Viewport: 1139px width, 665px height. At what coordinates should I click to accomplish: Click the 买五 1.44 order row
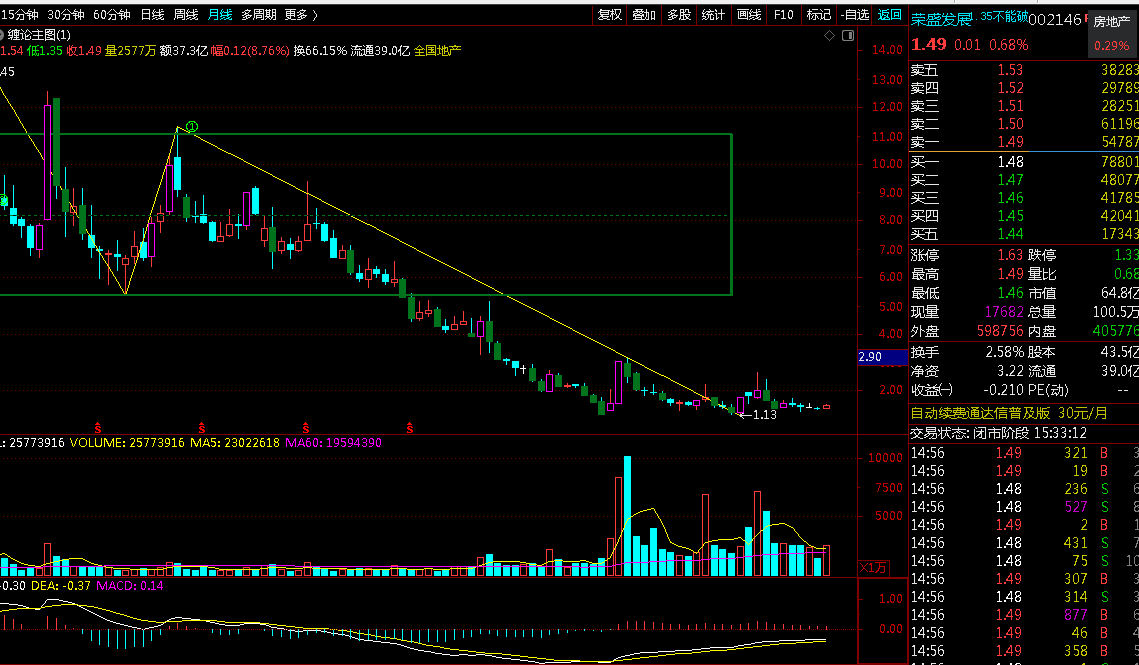pos(1024,234)
